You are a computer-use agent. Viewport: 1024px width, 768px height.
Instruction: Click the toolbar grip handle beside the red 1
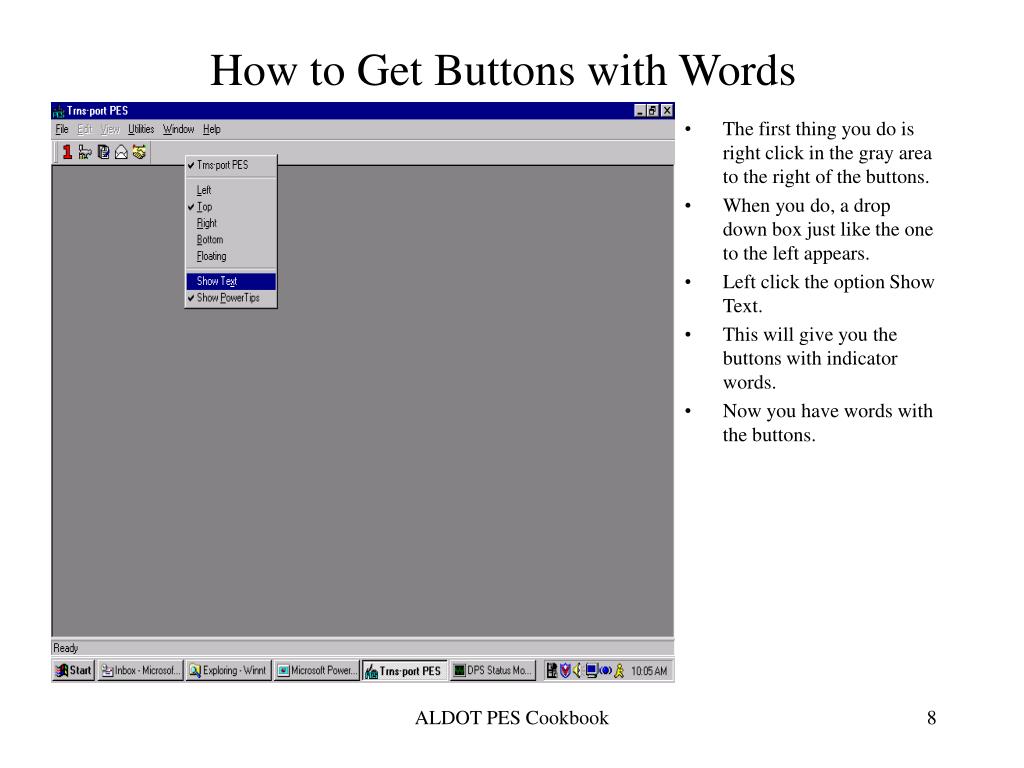click(56, 153)
